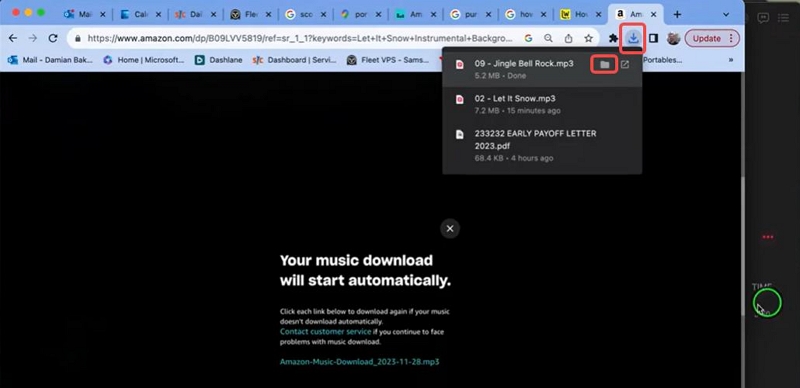Follow the Contact customer service link
The image size is (800, 388).
click(326, 332)
